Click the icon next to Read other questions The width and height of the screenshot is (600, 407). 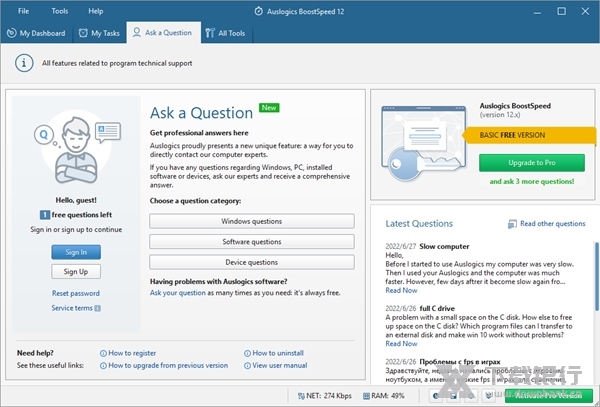pyautogui.click(x=513, y=224)
